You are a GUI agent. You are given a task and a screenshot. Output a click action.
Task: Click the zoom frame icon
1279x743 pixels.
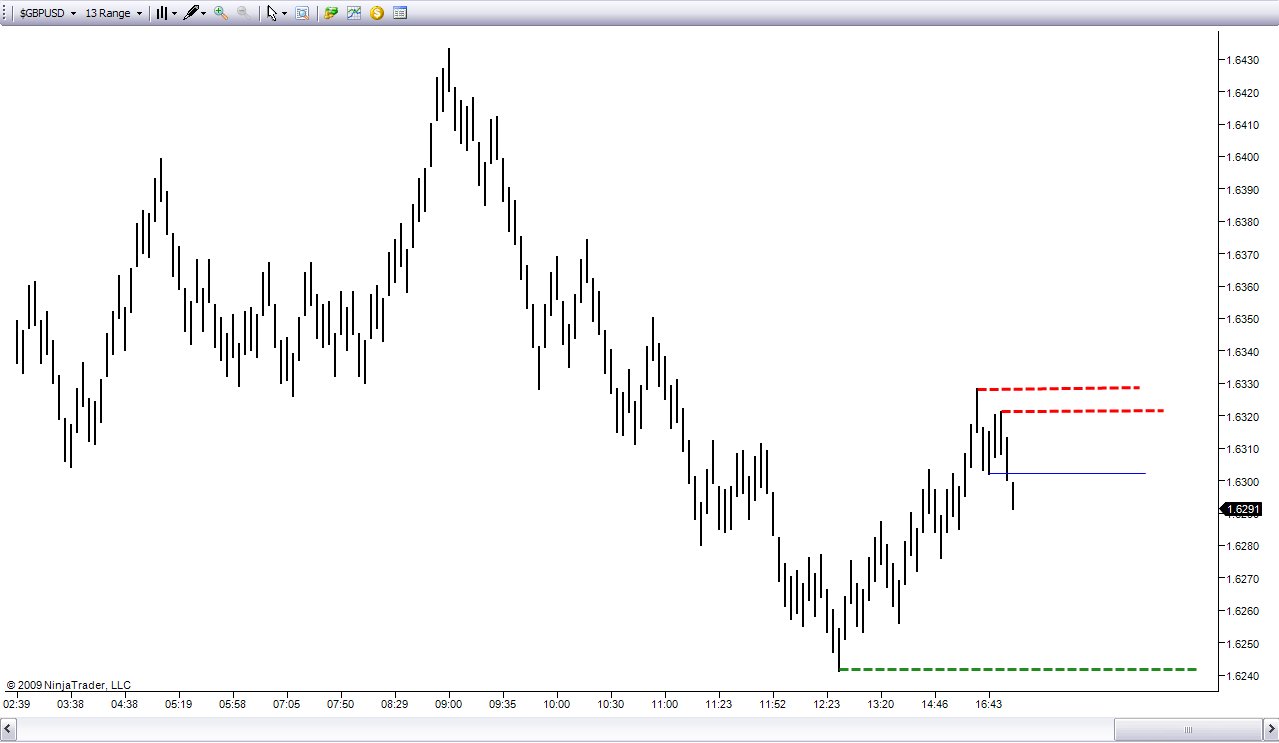pyautogui.click(x=302, y=14)
